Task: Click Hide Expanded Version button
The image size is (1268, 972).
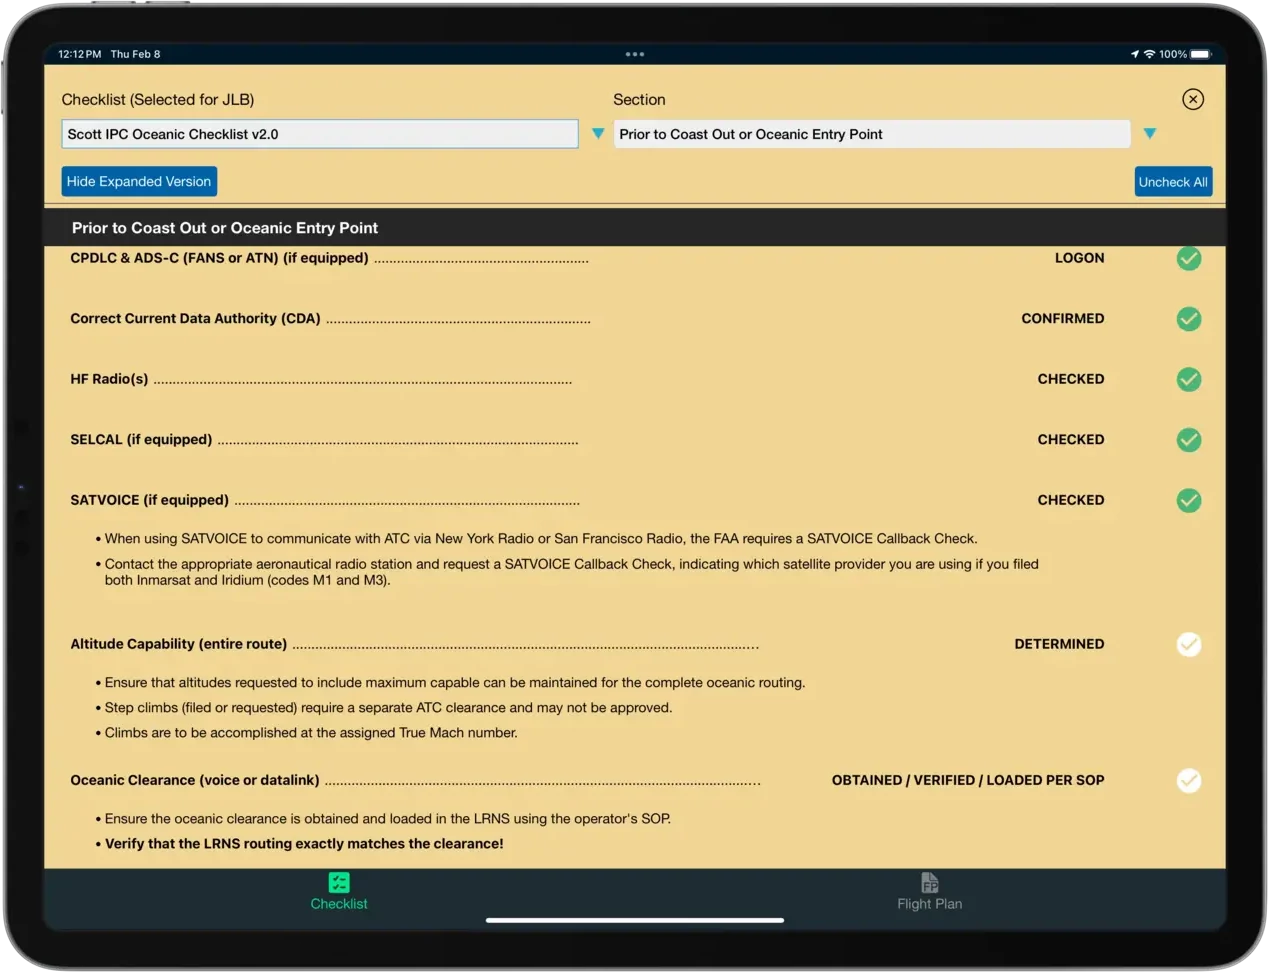Action: click(139, 181)
